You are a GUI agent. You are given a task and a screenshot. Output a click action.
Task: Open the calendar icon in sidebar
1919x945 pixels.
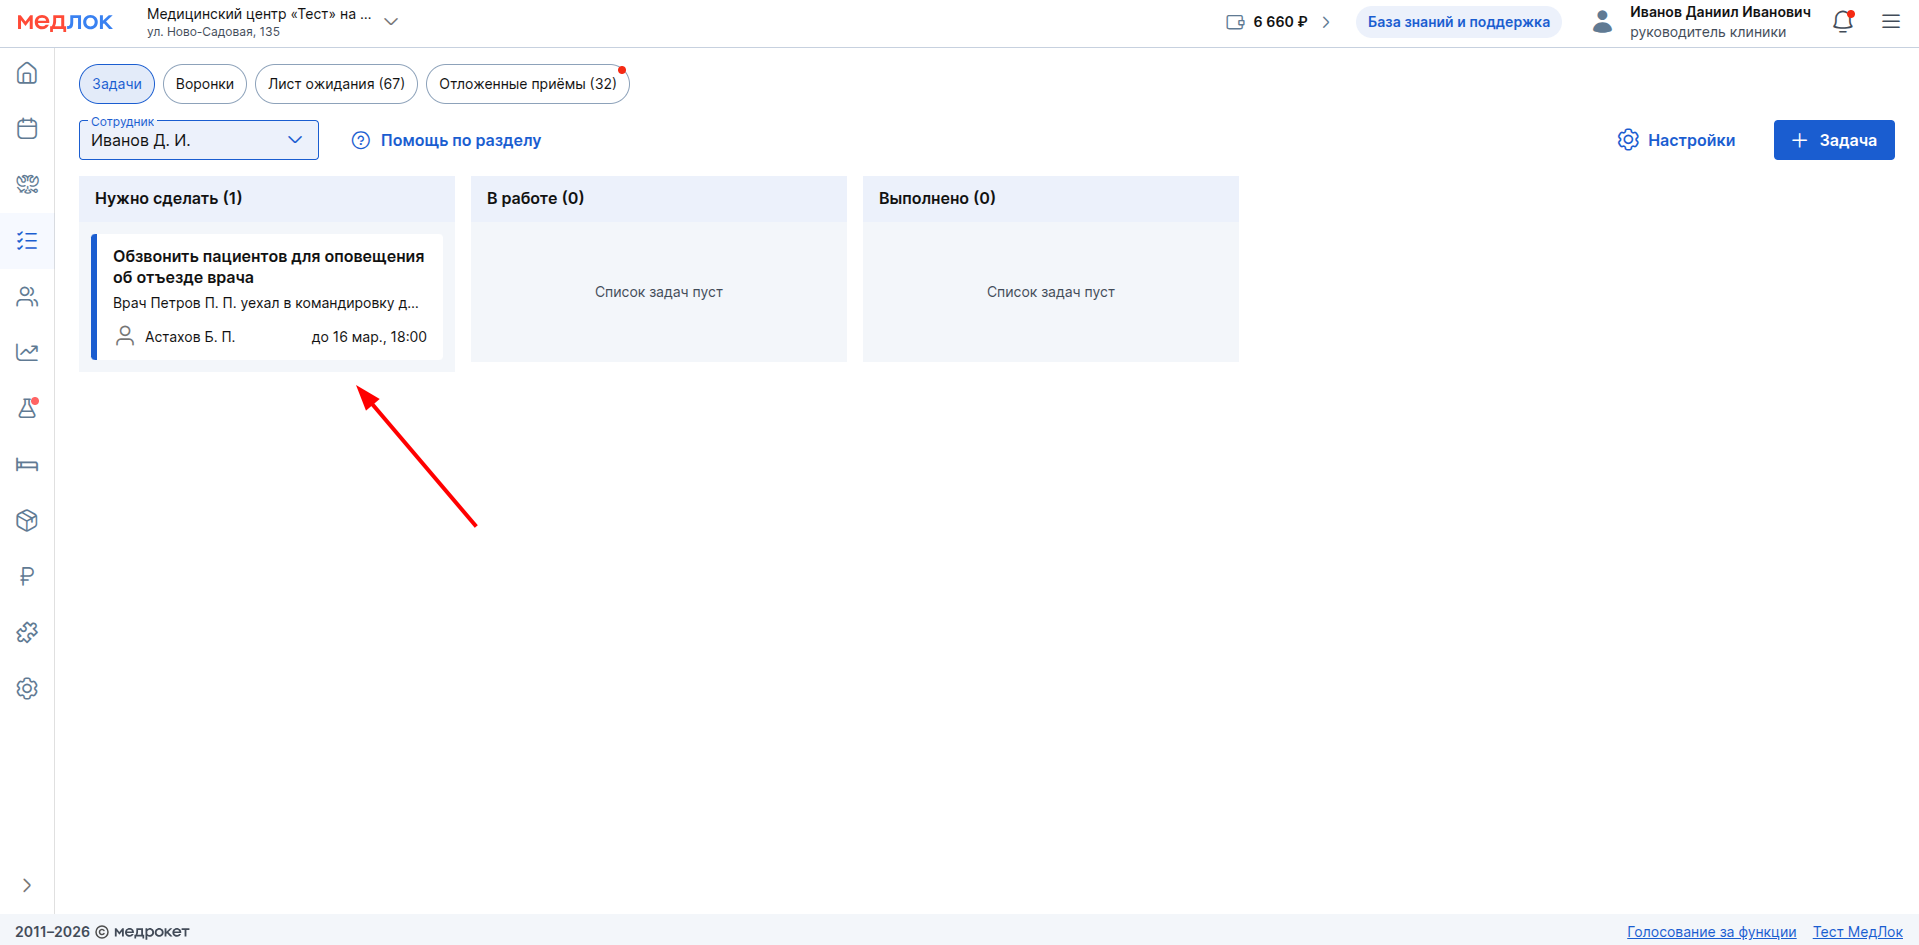click(27, 129)
